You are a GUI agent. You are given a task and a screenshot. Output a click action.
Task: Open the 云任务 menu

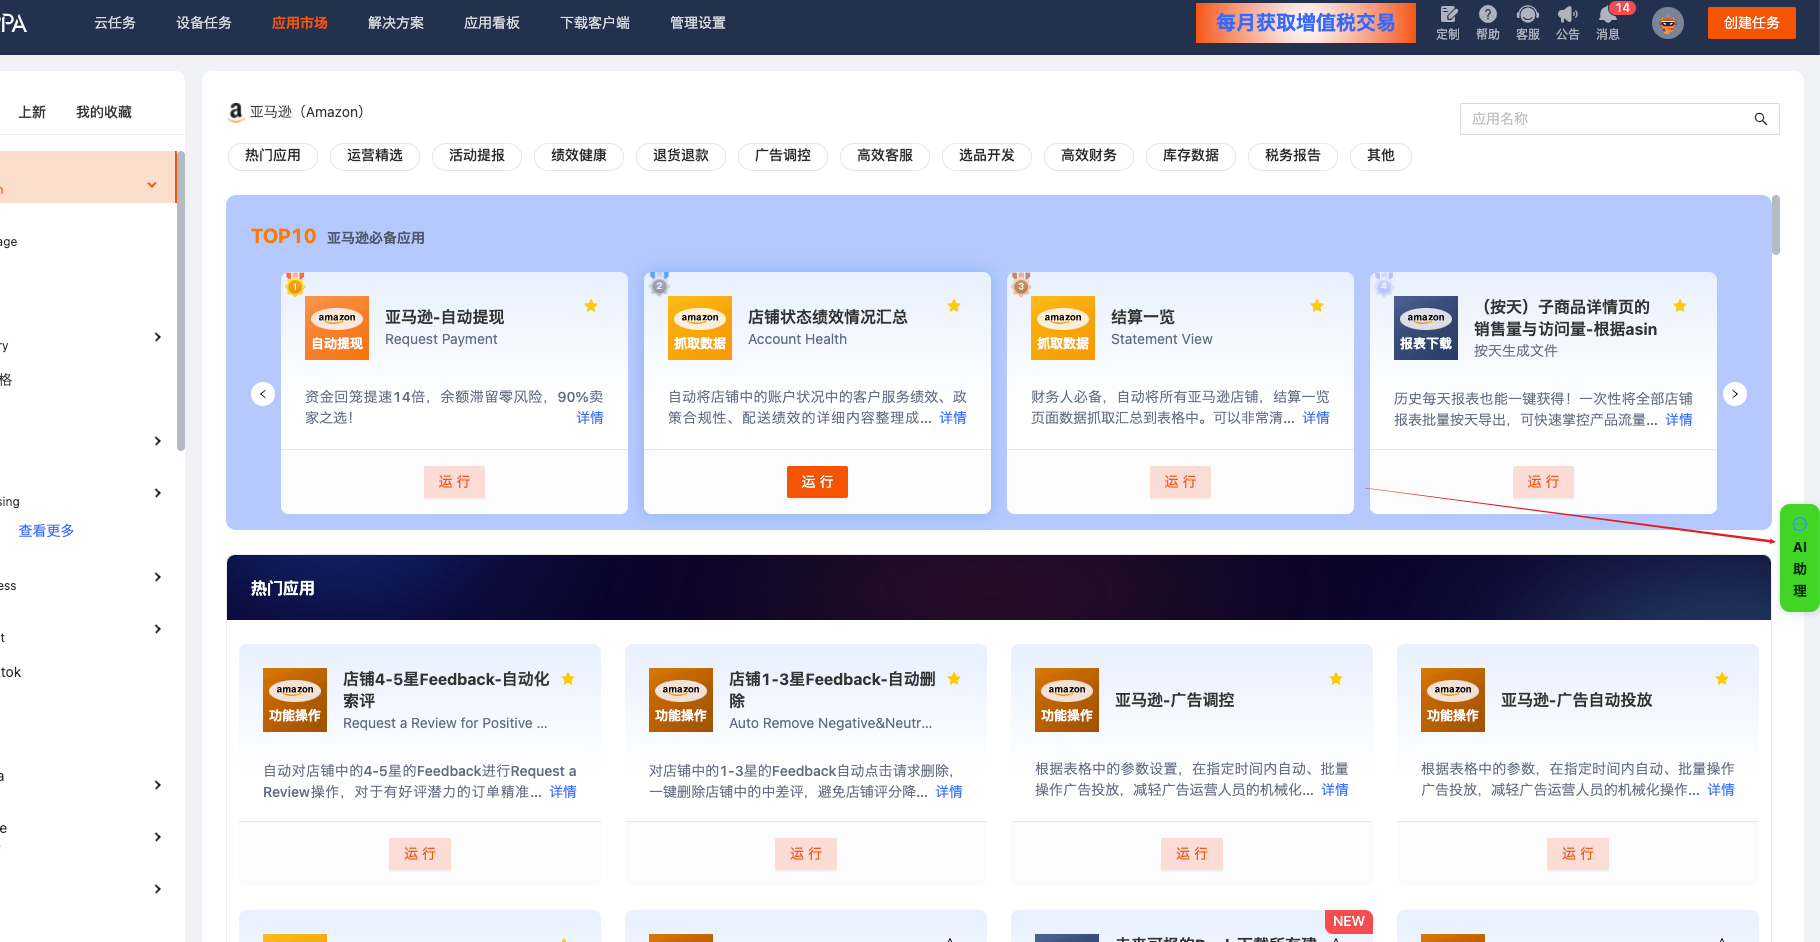(115, 23)
